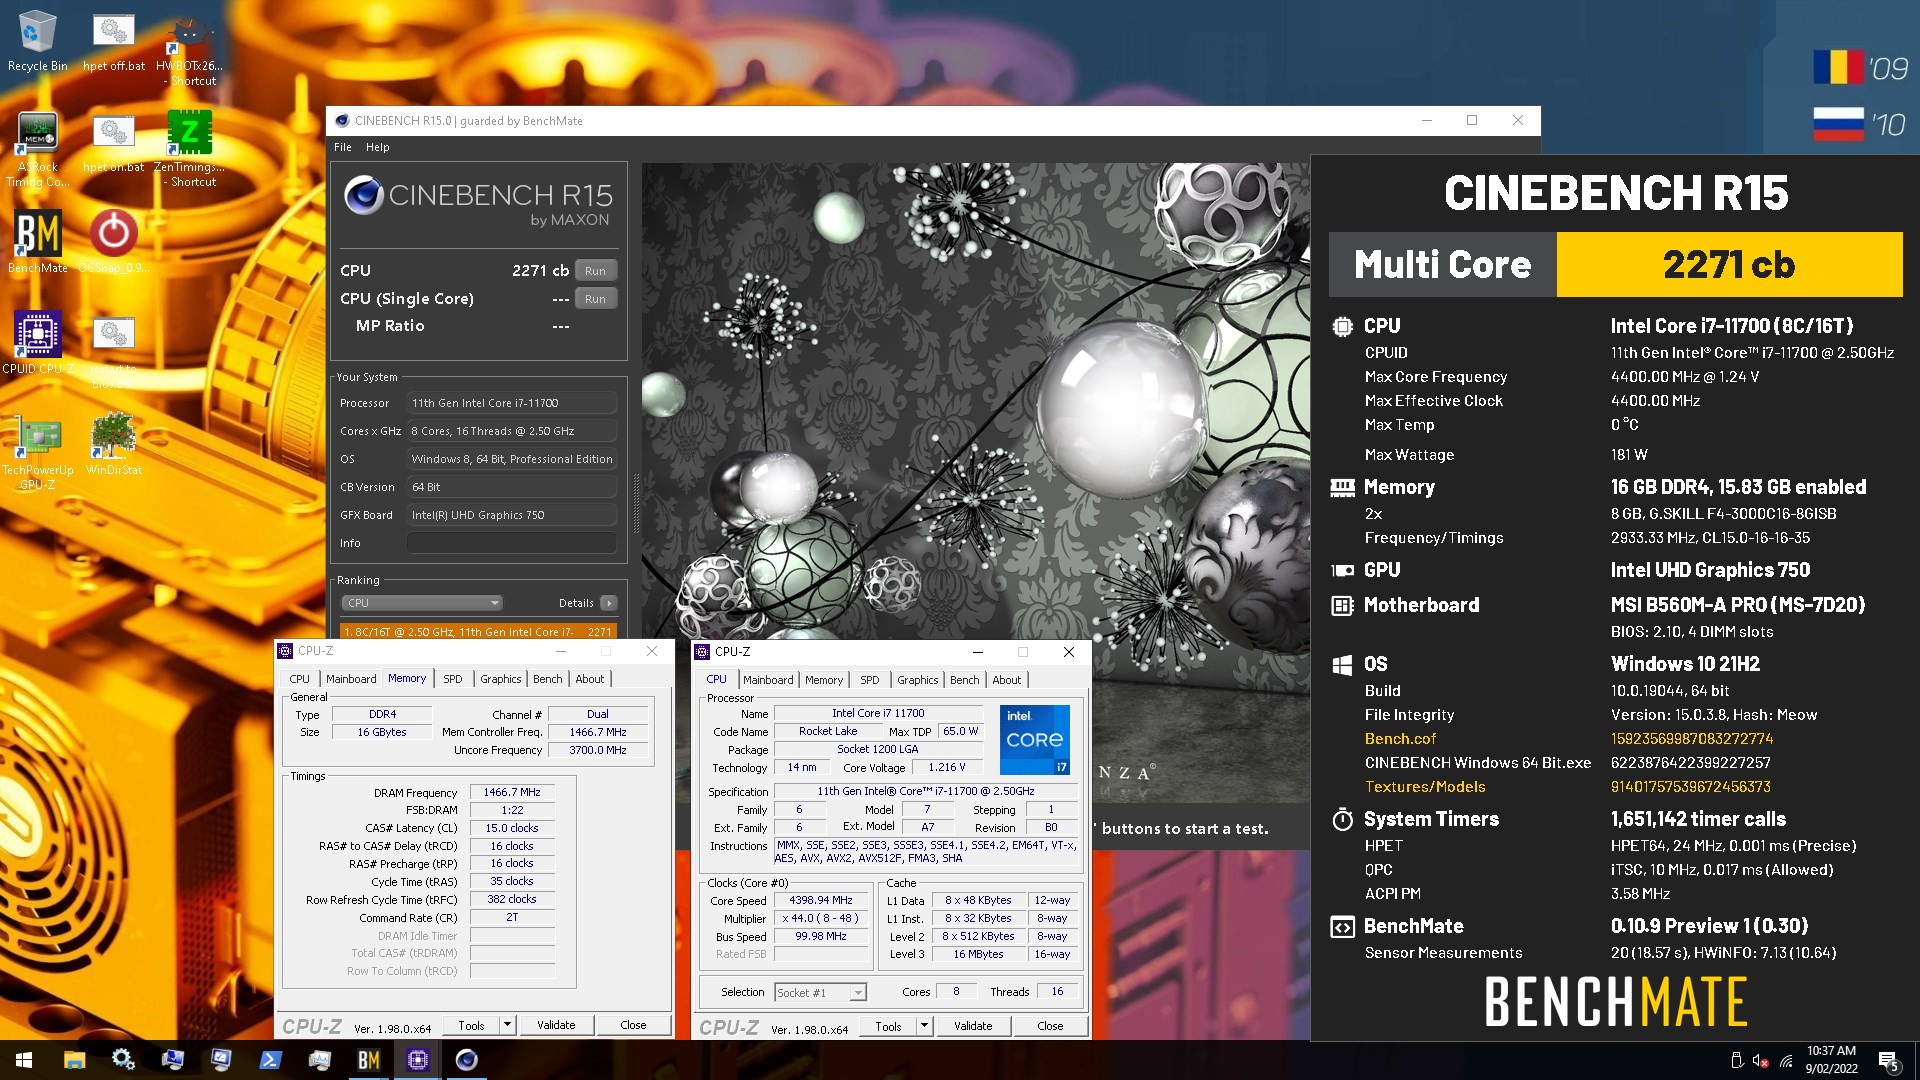
Task: Open the Recycle Bin desktop icon
Action: pyautogui.click(x=37, y=42)
